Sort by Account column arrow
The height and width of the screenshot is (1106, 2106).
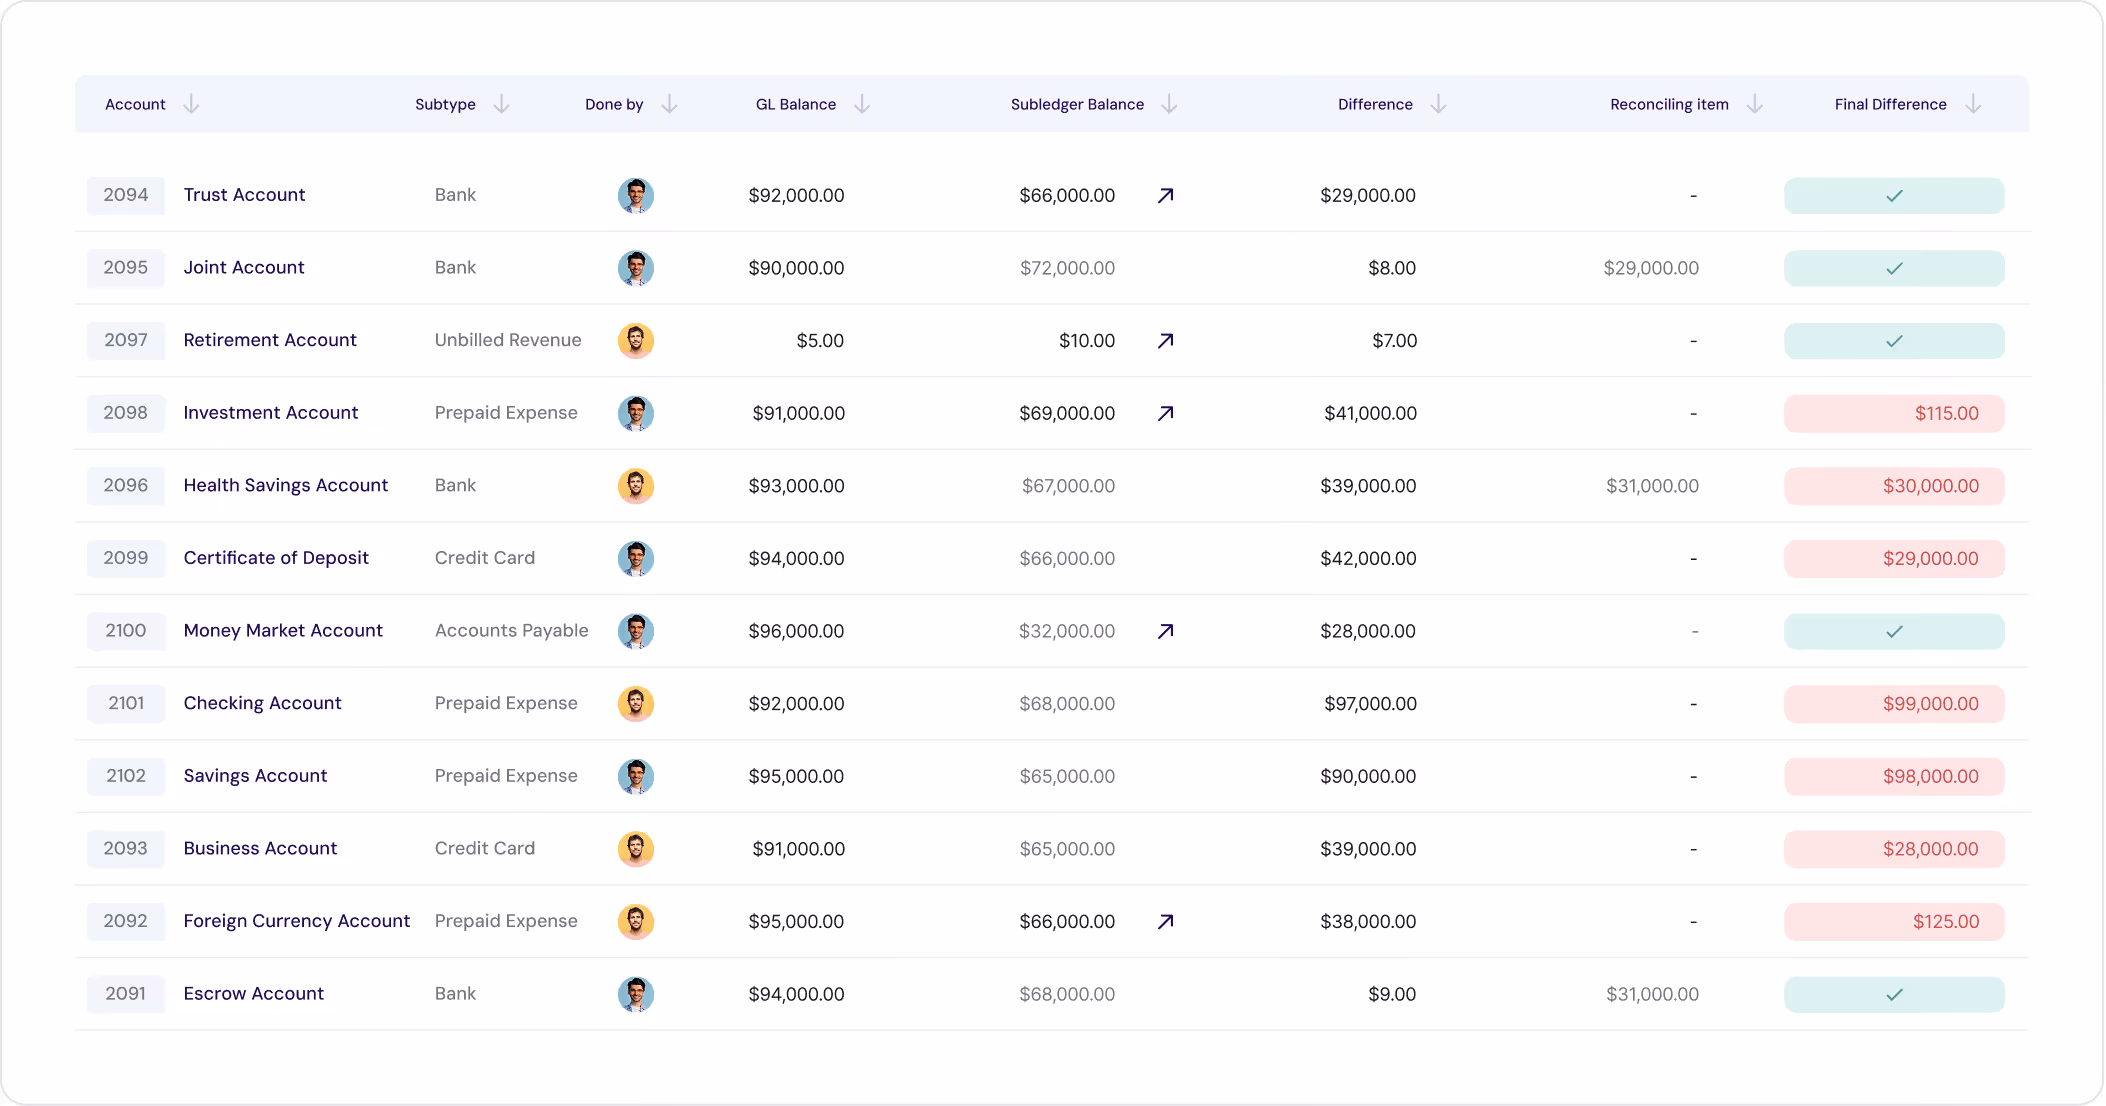tap(191, 104)
